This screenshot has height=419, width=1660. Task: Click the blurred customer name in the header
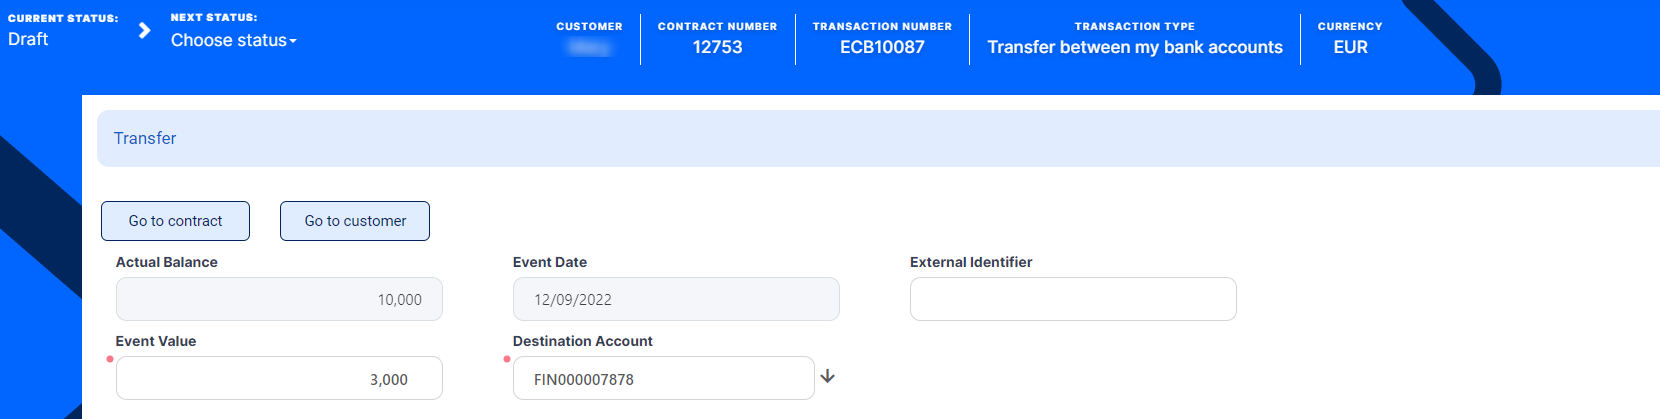589,47
